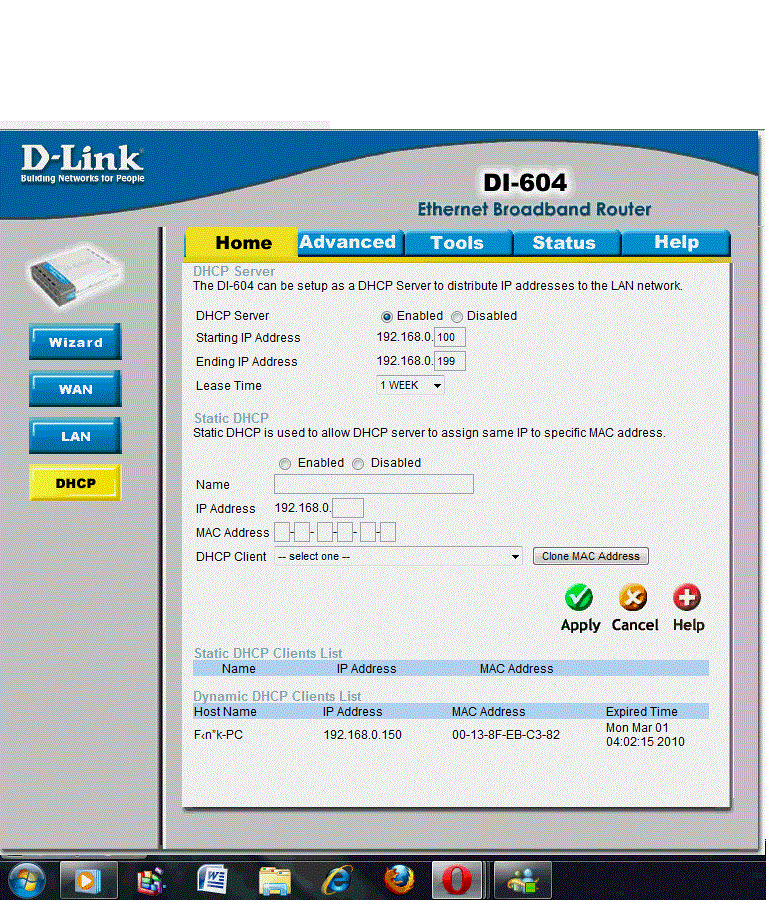Click the Wizard sidebar button
The width and height of the screenshot is (766, 900).
click(x=75, y=342)
